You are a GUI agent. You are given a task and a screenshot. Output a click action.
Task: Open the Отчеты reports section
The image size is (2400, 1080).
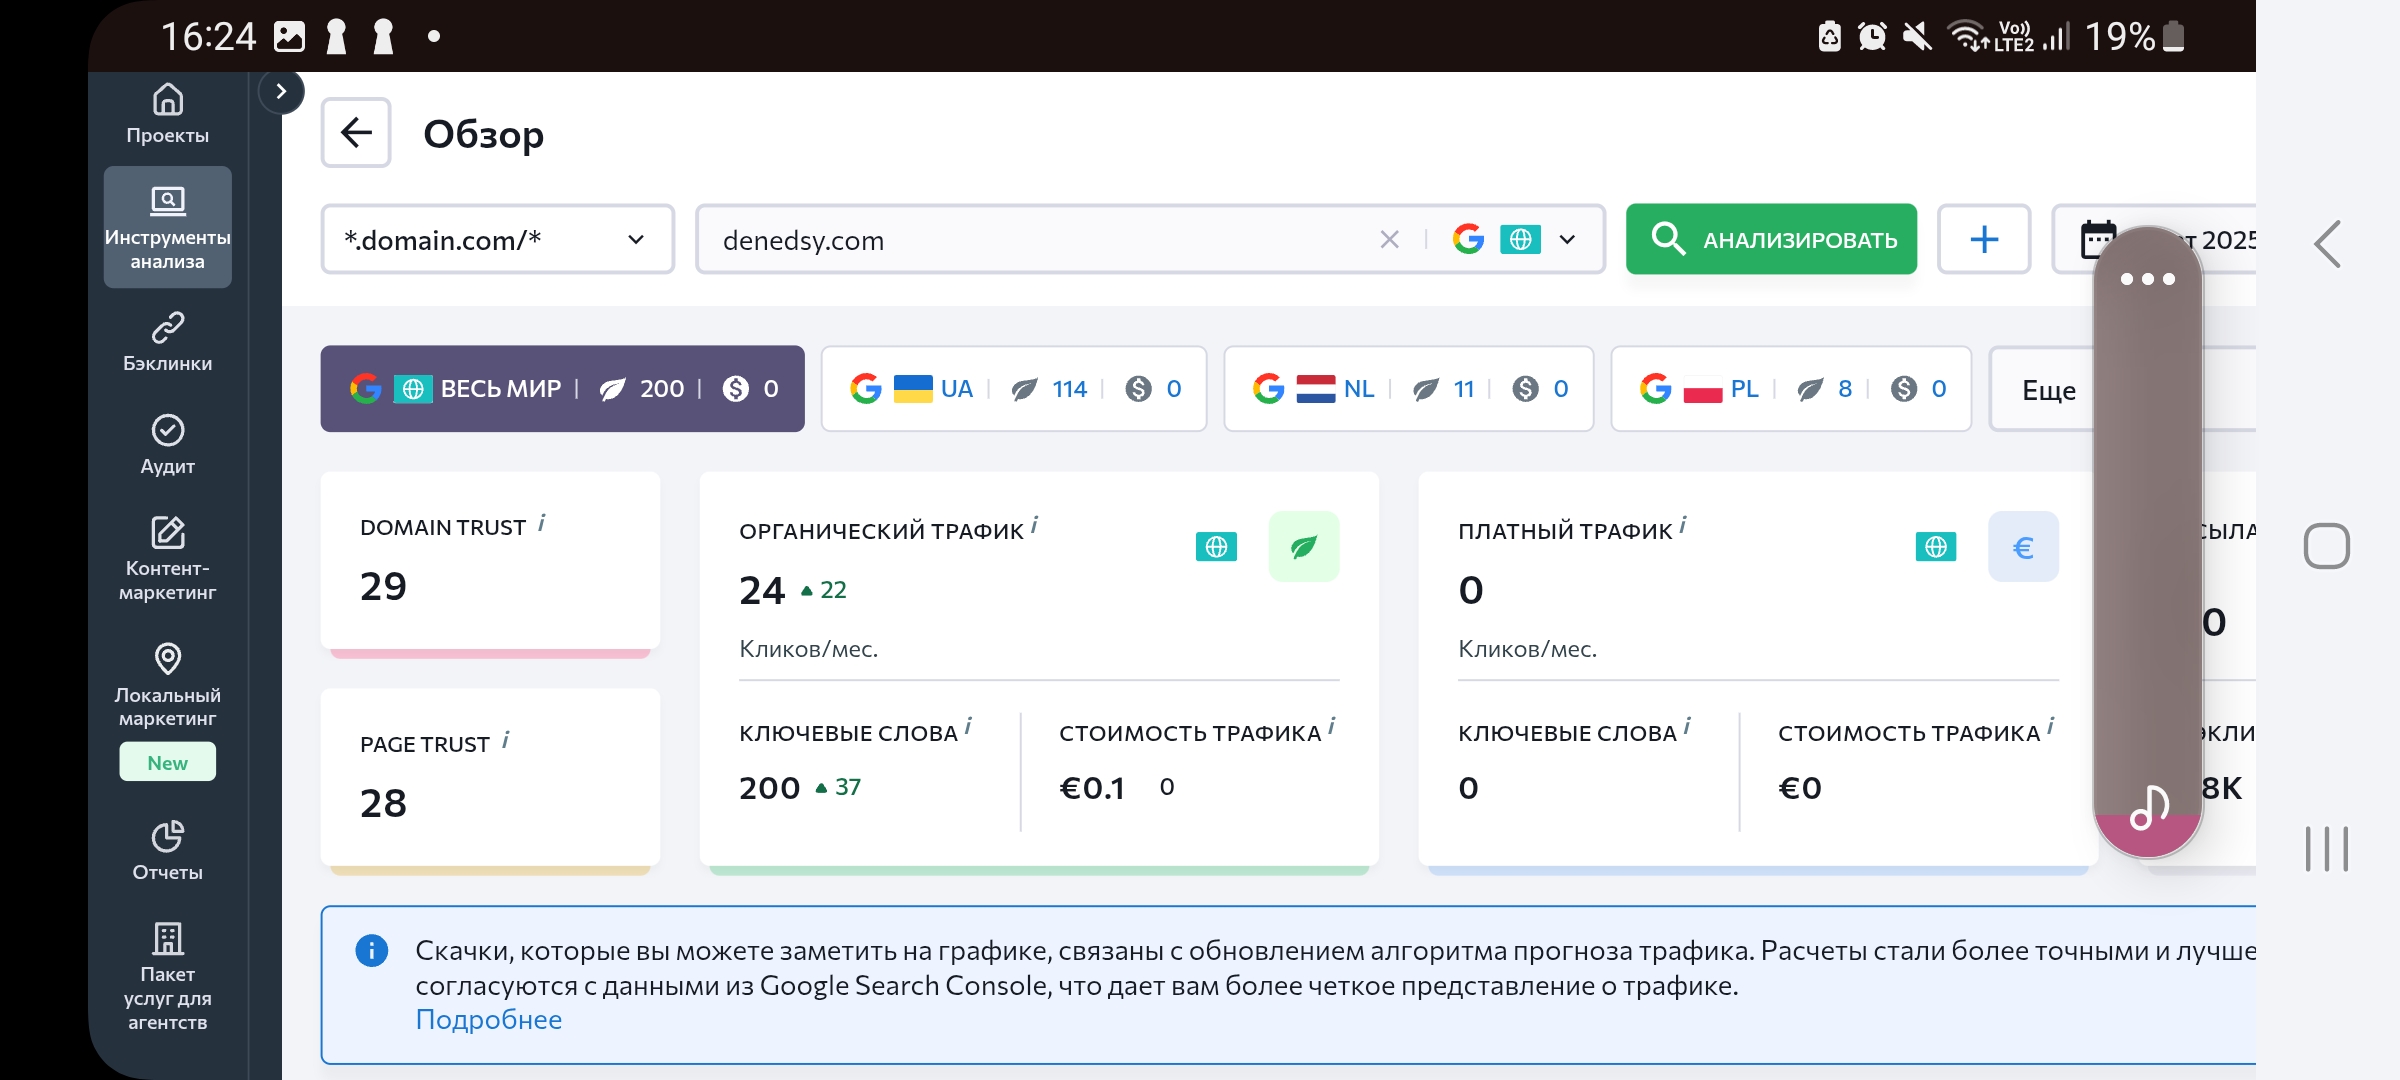pos(167,850)
